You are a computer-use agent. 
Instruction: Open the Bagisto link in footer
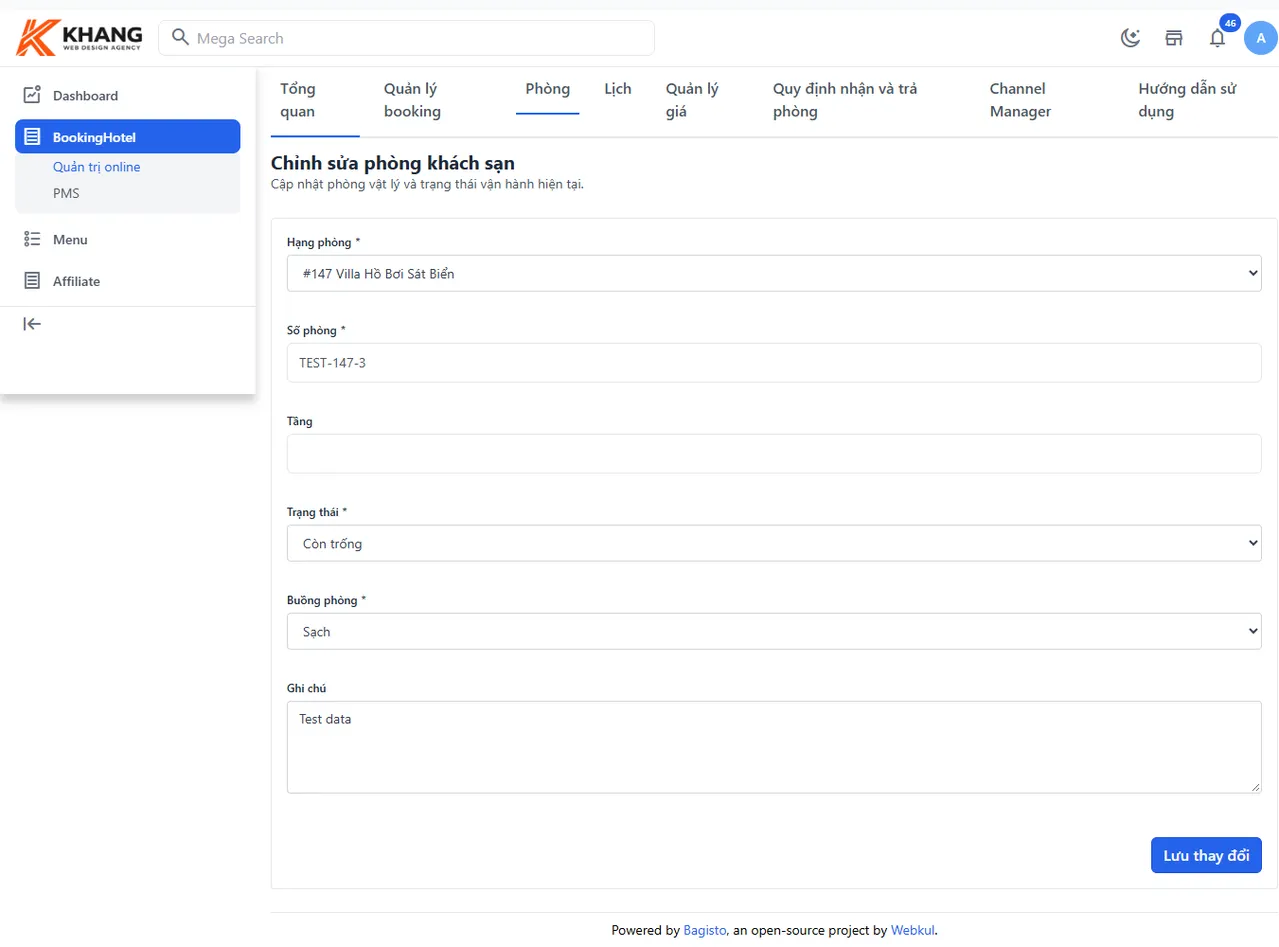coord(705,930)
